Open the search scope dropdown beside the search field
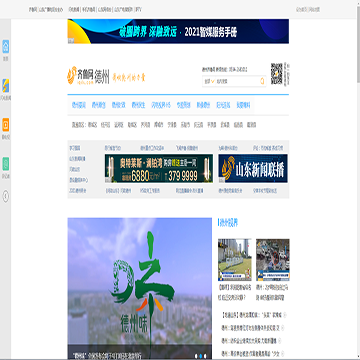360x360 pixels. click(x=209, y=81)
